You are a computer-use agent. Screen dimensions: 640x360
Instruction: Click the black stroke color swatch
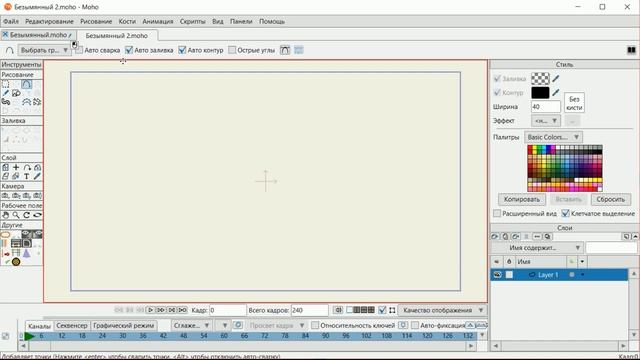click(540, 93)
